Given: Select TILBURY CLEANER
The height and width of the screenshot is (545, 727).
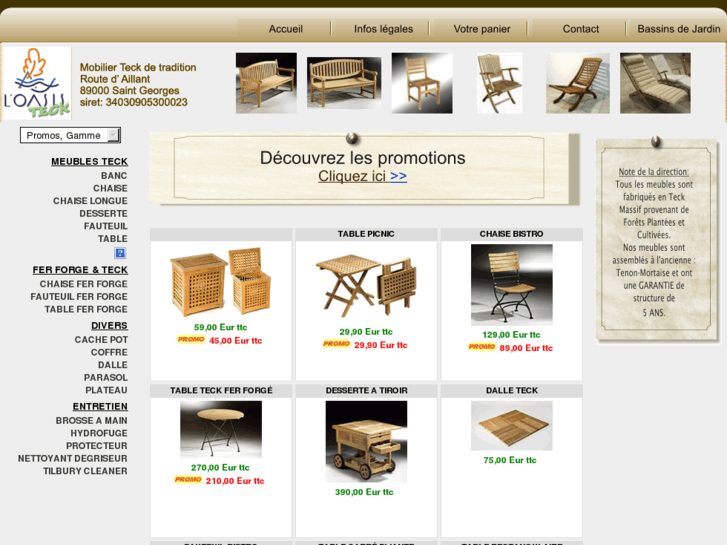Looking at the screenshot, I should 85,470.
